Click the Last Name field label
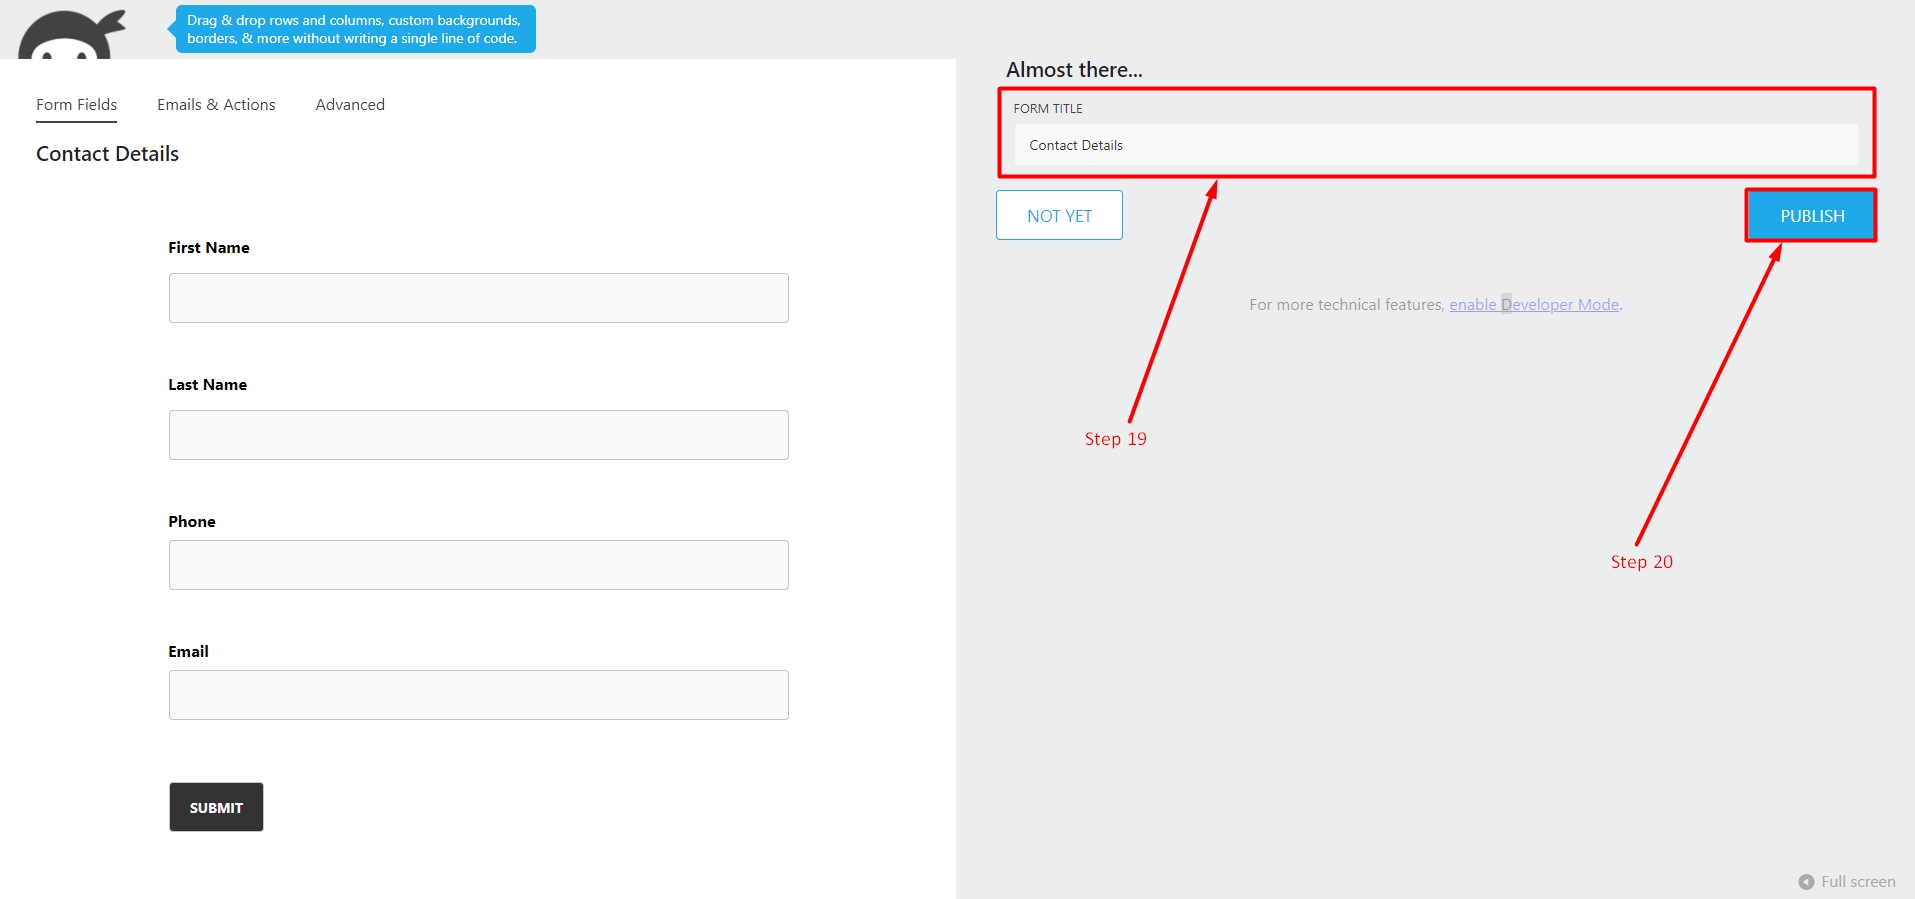Image resolution: width=1915 pixels, height=899 pixels. point(208,385)
